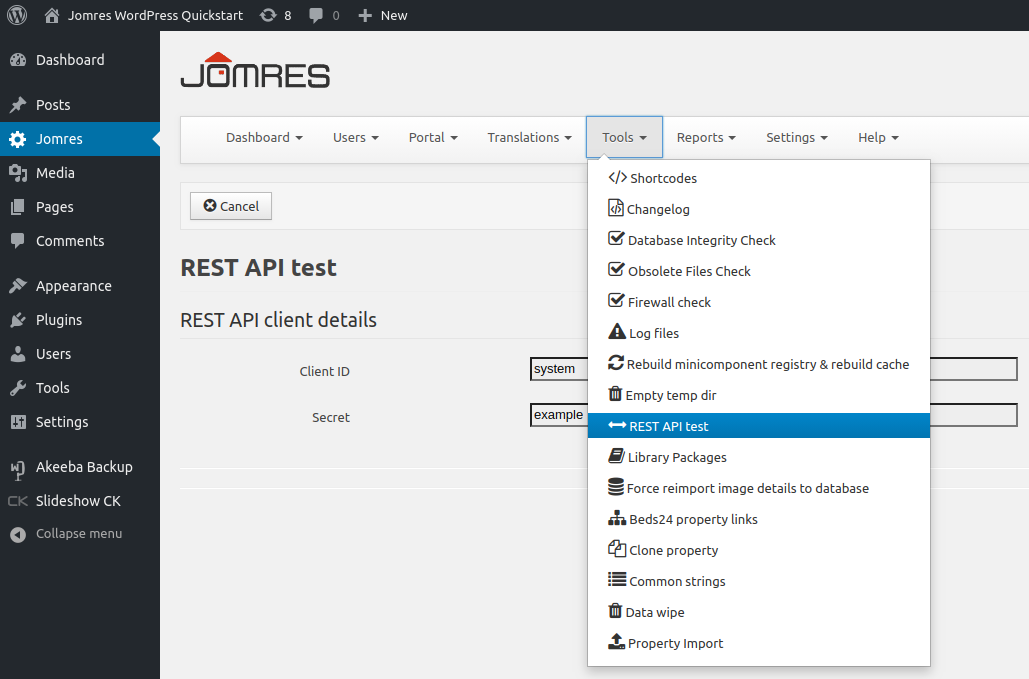Click the Rebuild minicomponent registry refresh icon
Viewport: 1029px width, 679px height.
click(x=616, y=363)
